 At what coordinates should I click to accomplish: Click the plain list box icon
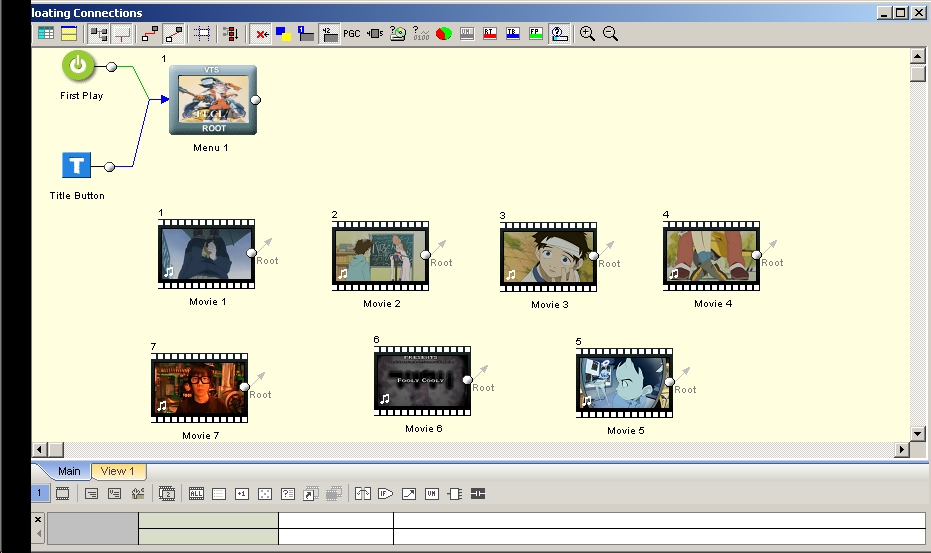click(x=219, y=494)
